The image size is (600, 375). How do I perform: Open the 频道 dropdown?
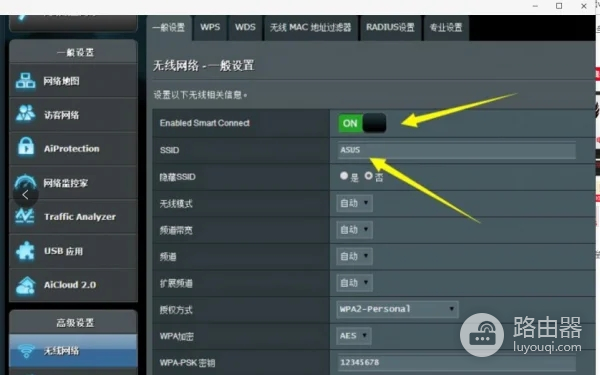(354, 256)
